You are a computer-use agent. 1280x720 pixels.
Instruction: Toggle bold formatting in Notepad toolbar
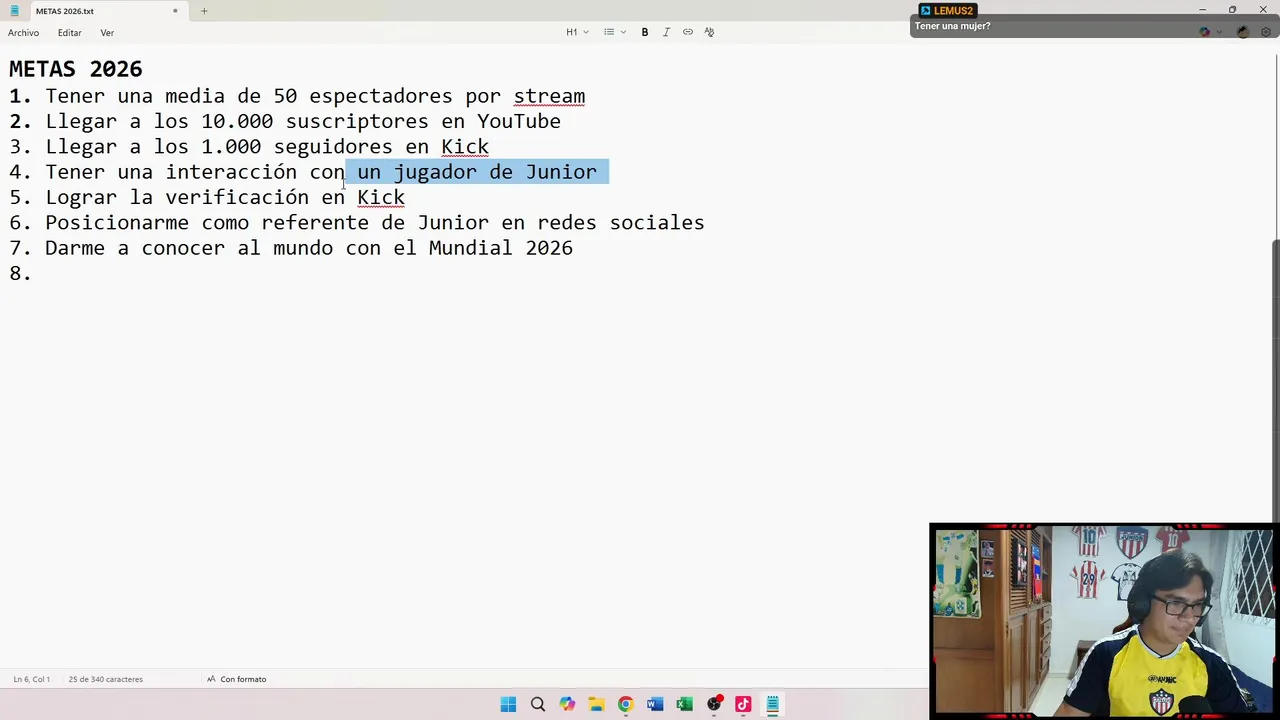click(645, 32)
